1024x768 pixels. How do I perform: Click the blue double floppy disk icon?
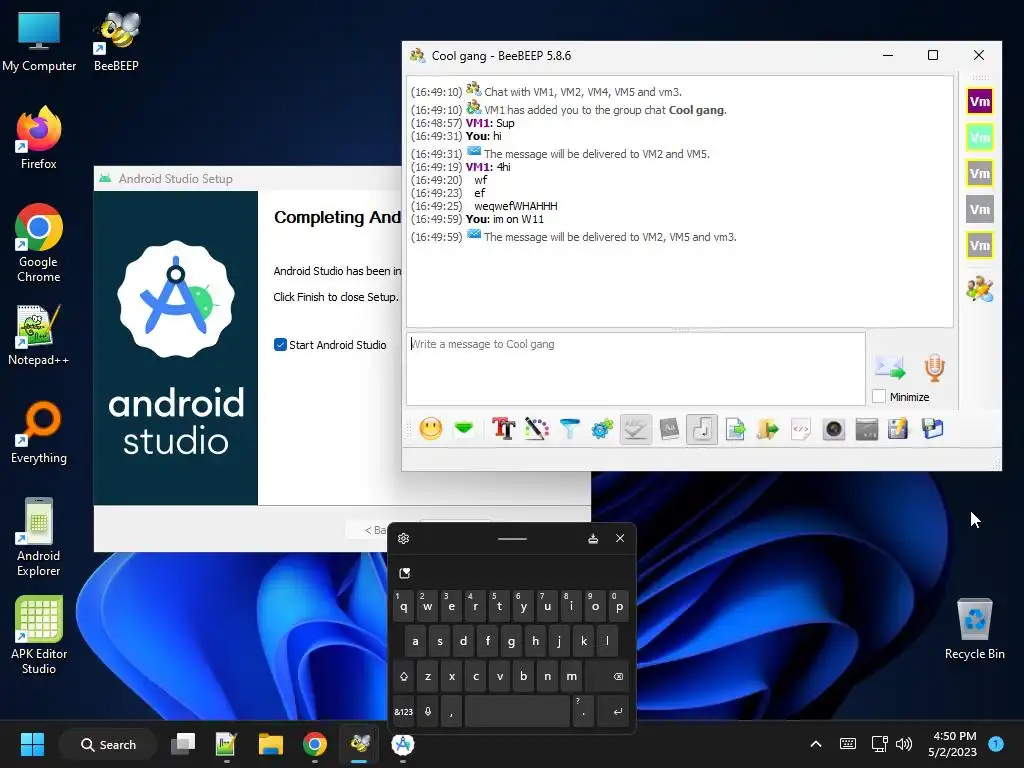click(932, 429)
